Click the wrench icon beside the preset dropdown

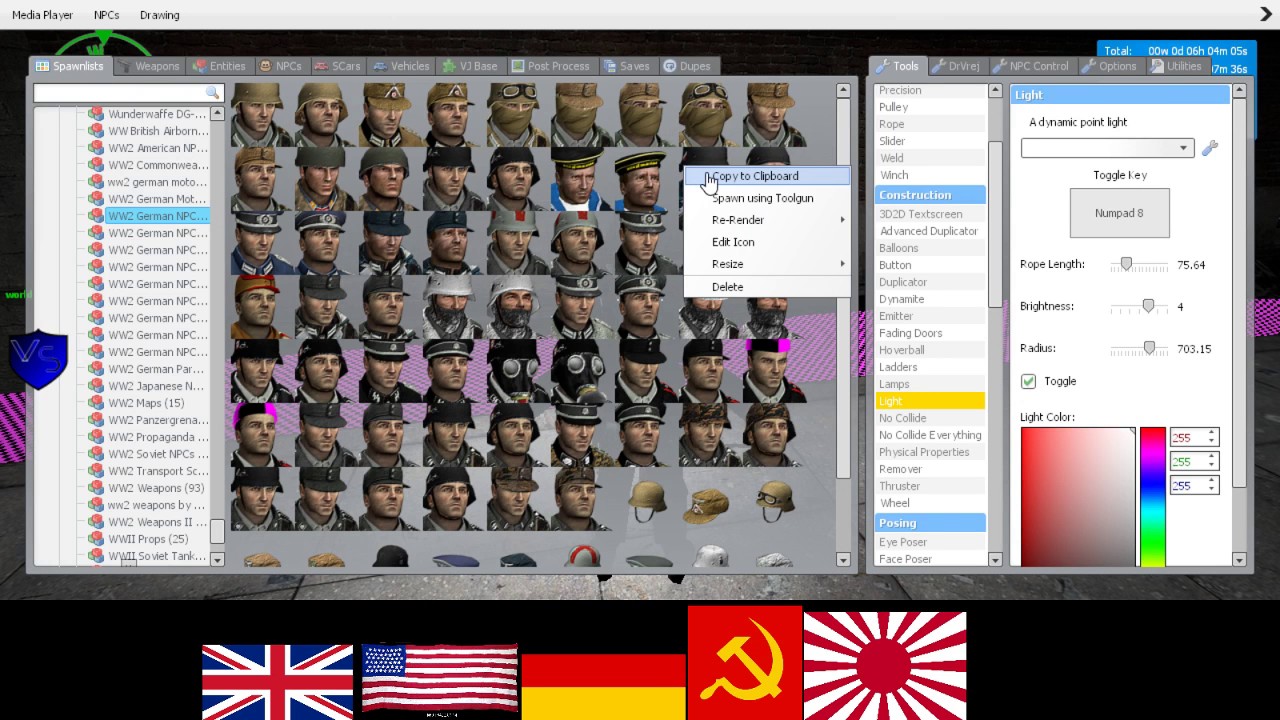click(1210, 148)
